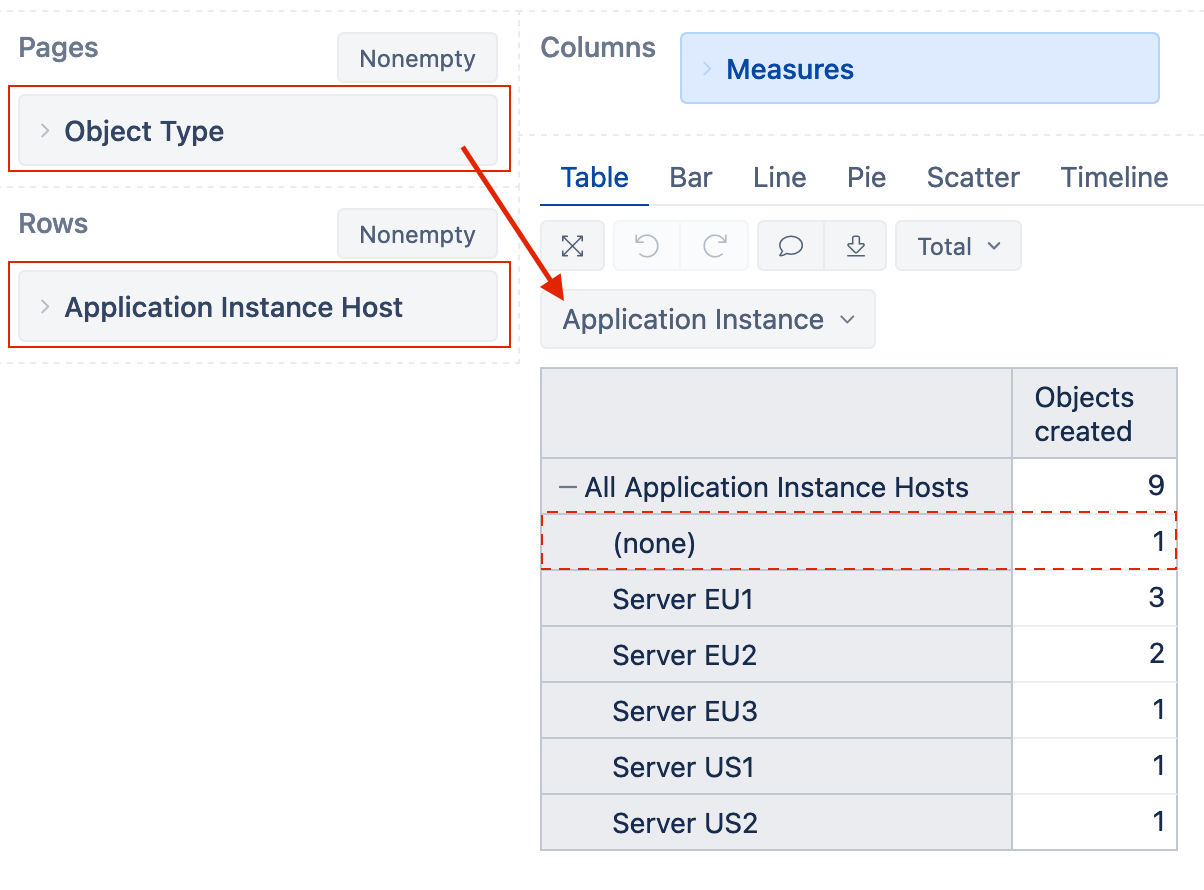The image size is (1204, 890).
Task: Select the (none) row member
Action: coord(653,543)
